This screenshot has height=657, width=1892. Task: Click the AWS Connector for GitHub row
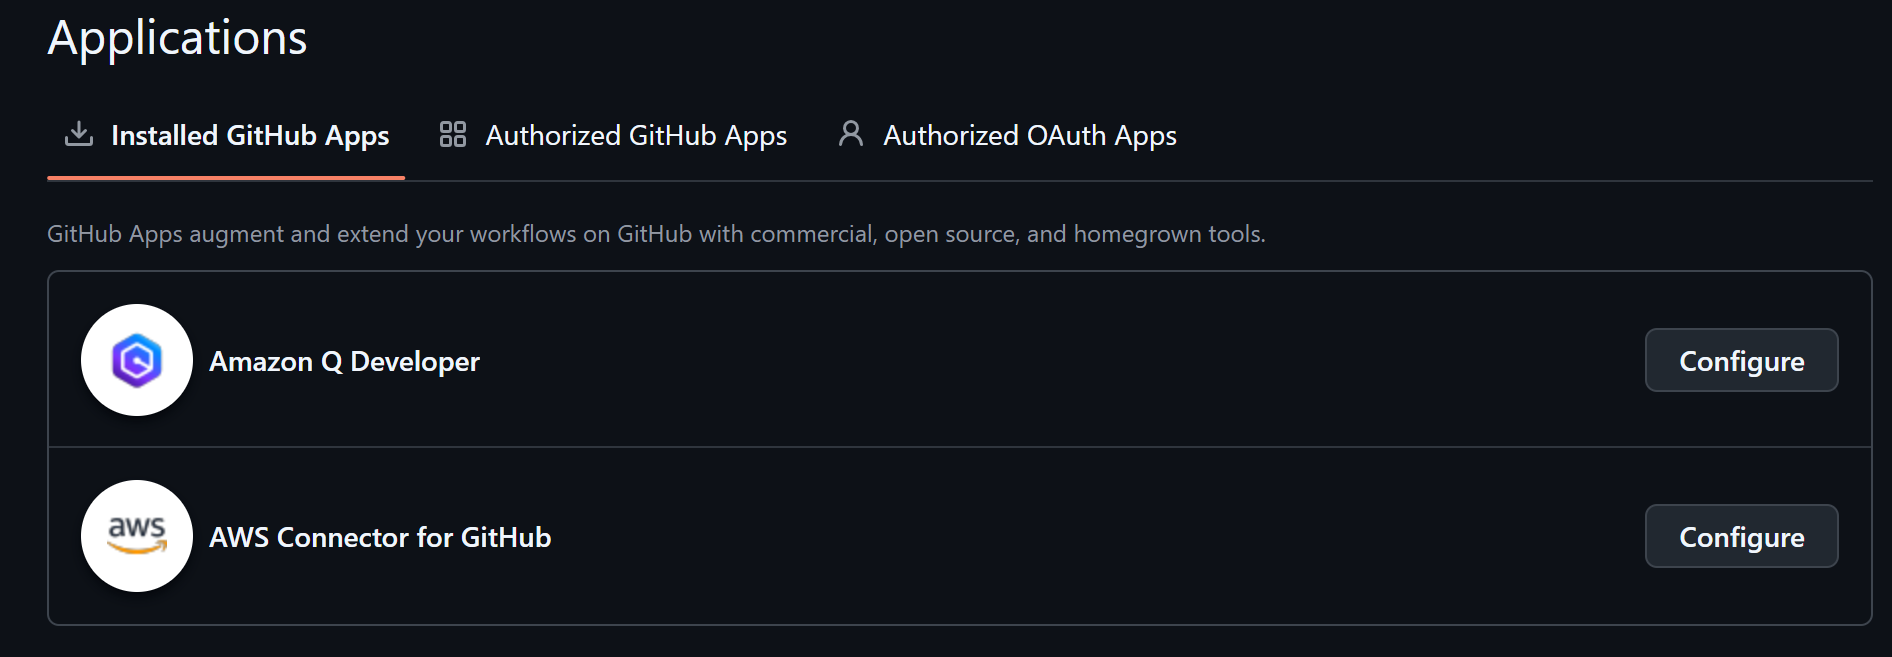900,536
